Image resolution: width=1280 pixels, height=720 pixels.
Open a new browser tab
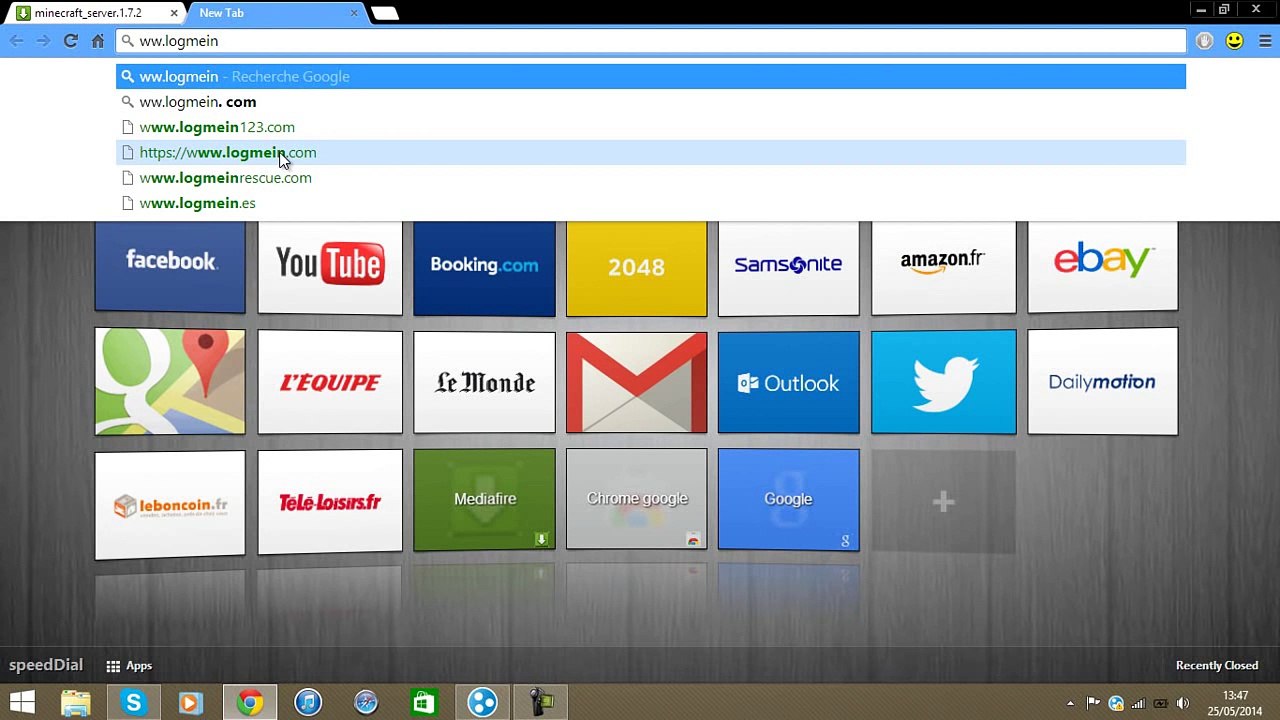384,13
